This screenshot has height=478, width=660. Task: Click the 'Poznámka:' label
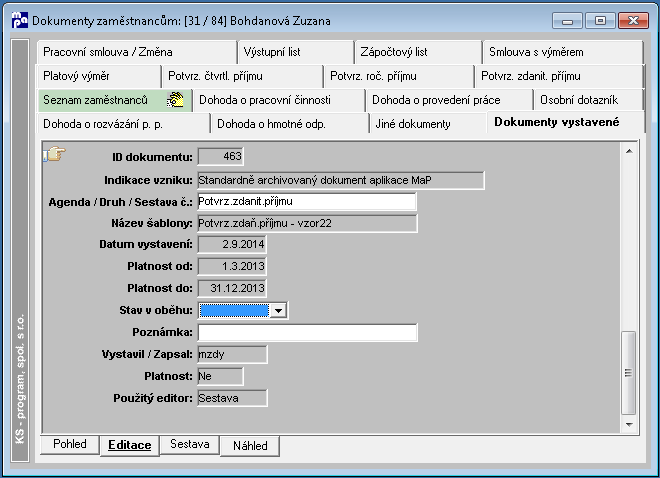tap(162, 332)
